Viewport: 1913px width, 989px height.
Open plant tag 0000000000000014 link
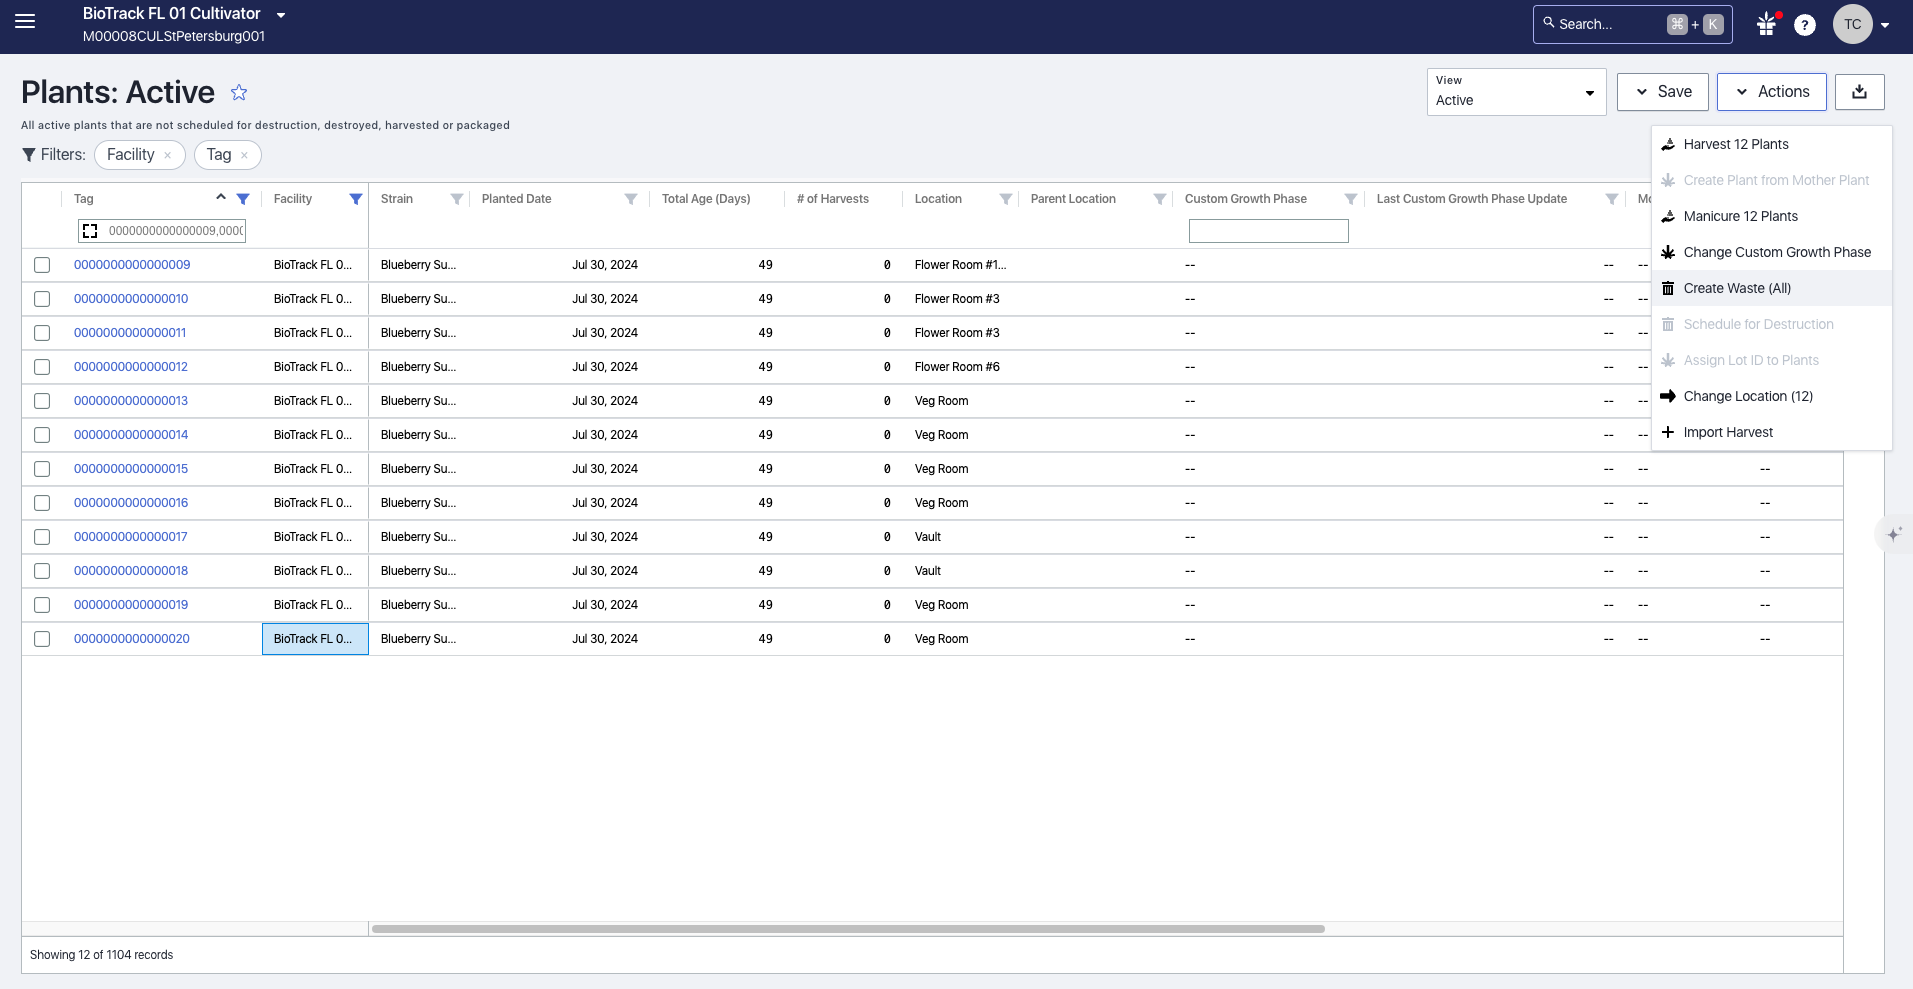click(131, 435)
